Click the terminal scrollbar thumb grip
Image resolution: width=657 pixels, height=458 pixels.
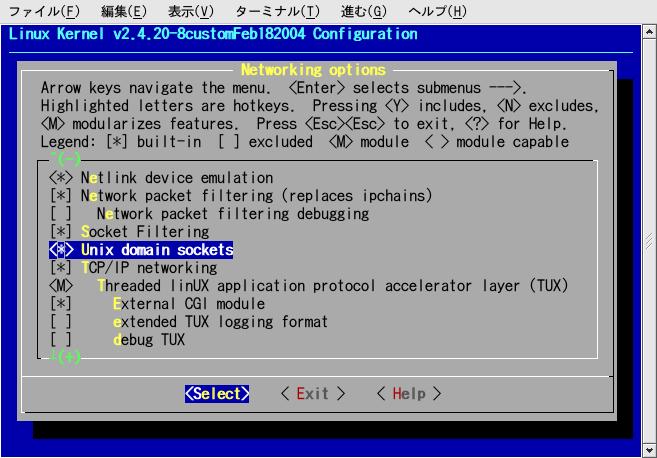point(649,241)
